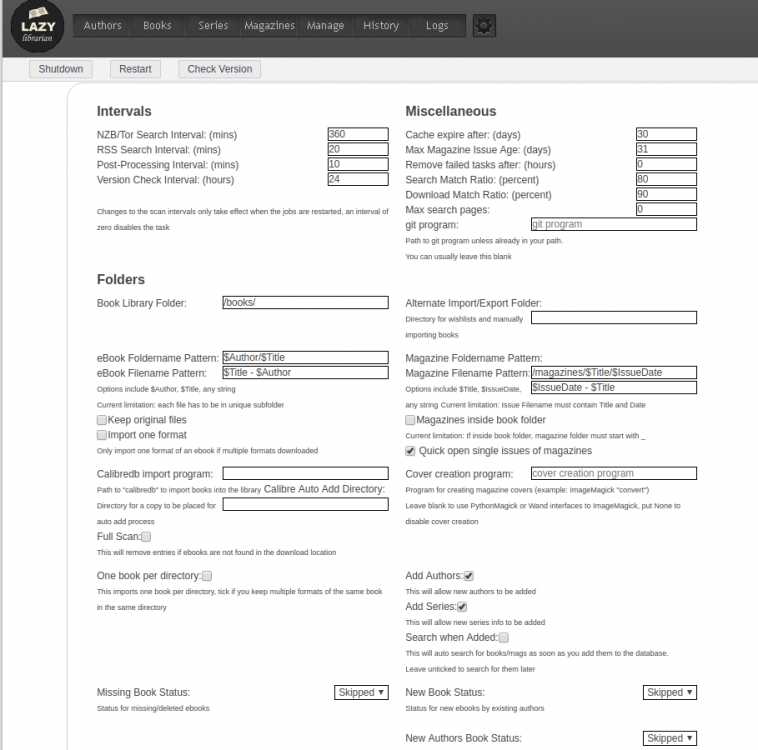The height and width of the screenshot is (750, 758).
Task: Tick the Full Scan checkbox
Action: (x=146, y=537)
